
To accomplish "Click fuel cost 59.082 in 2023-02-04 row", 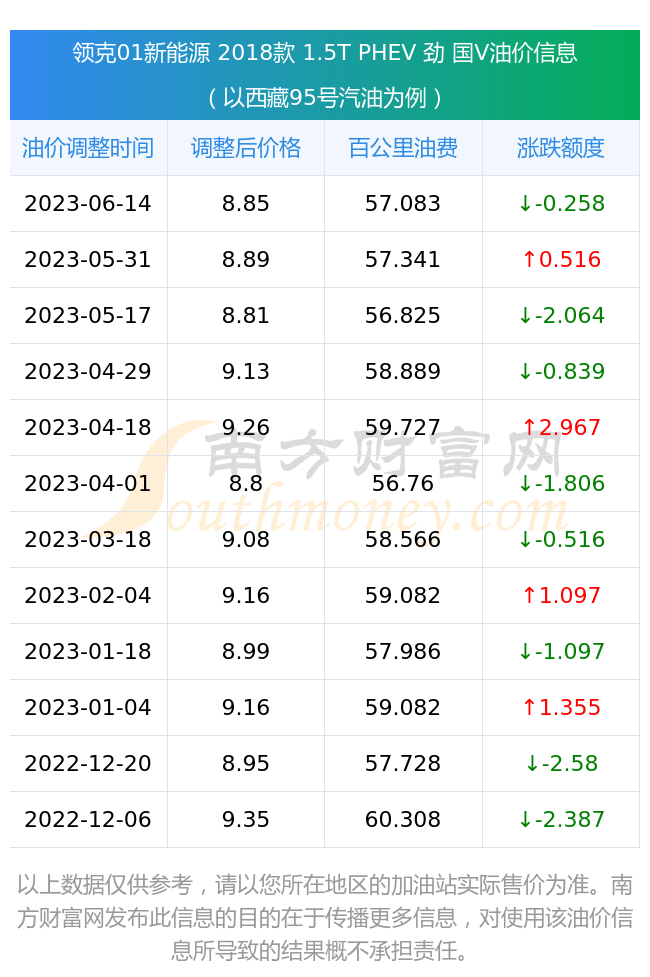I will coord(403,596).
